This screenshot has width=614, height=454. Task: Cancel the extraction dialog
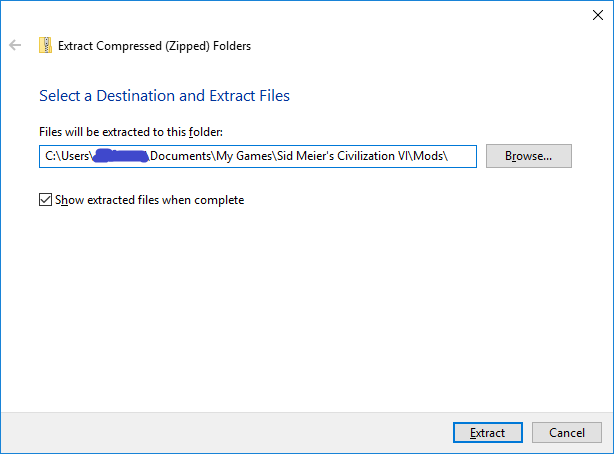[x=567, y=432]
